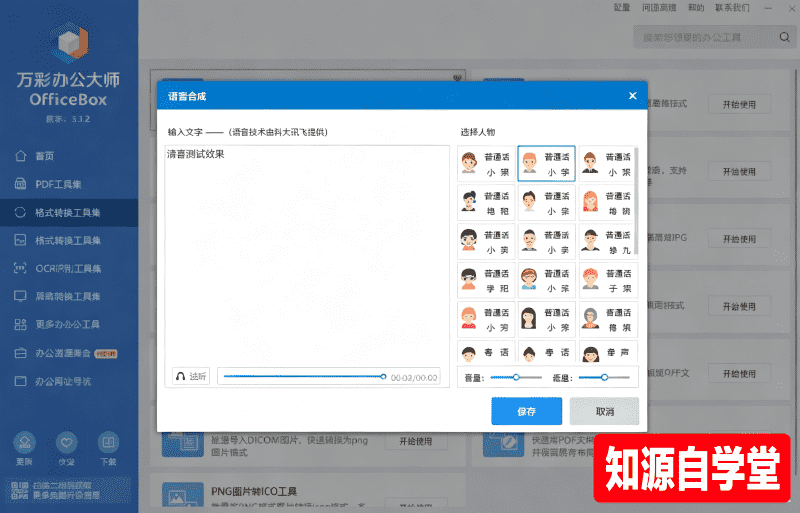800x513 pixels.
Task: Open 我的 in main window top bar
Action: [696, 8]
